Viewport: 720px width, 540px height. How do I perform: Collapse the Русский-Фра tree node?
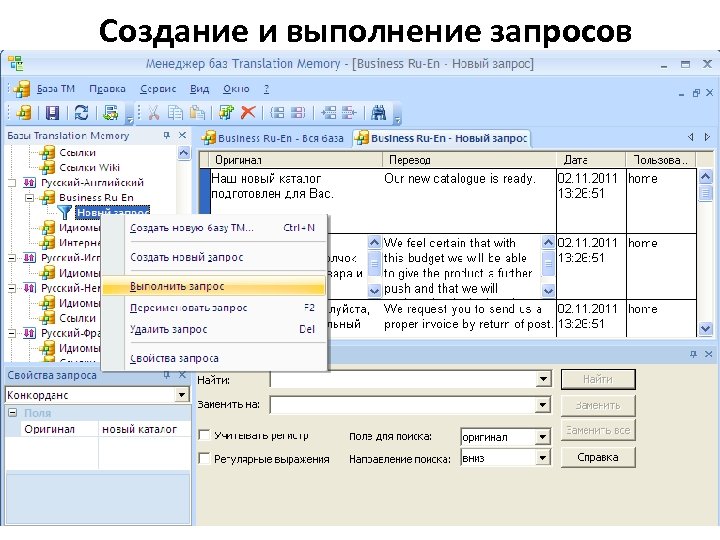(12, 333)
